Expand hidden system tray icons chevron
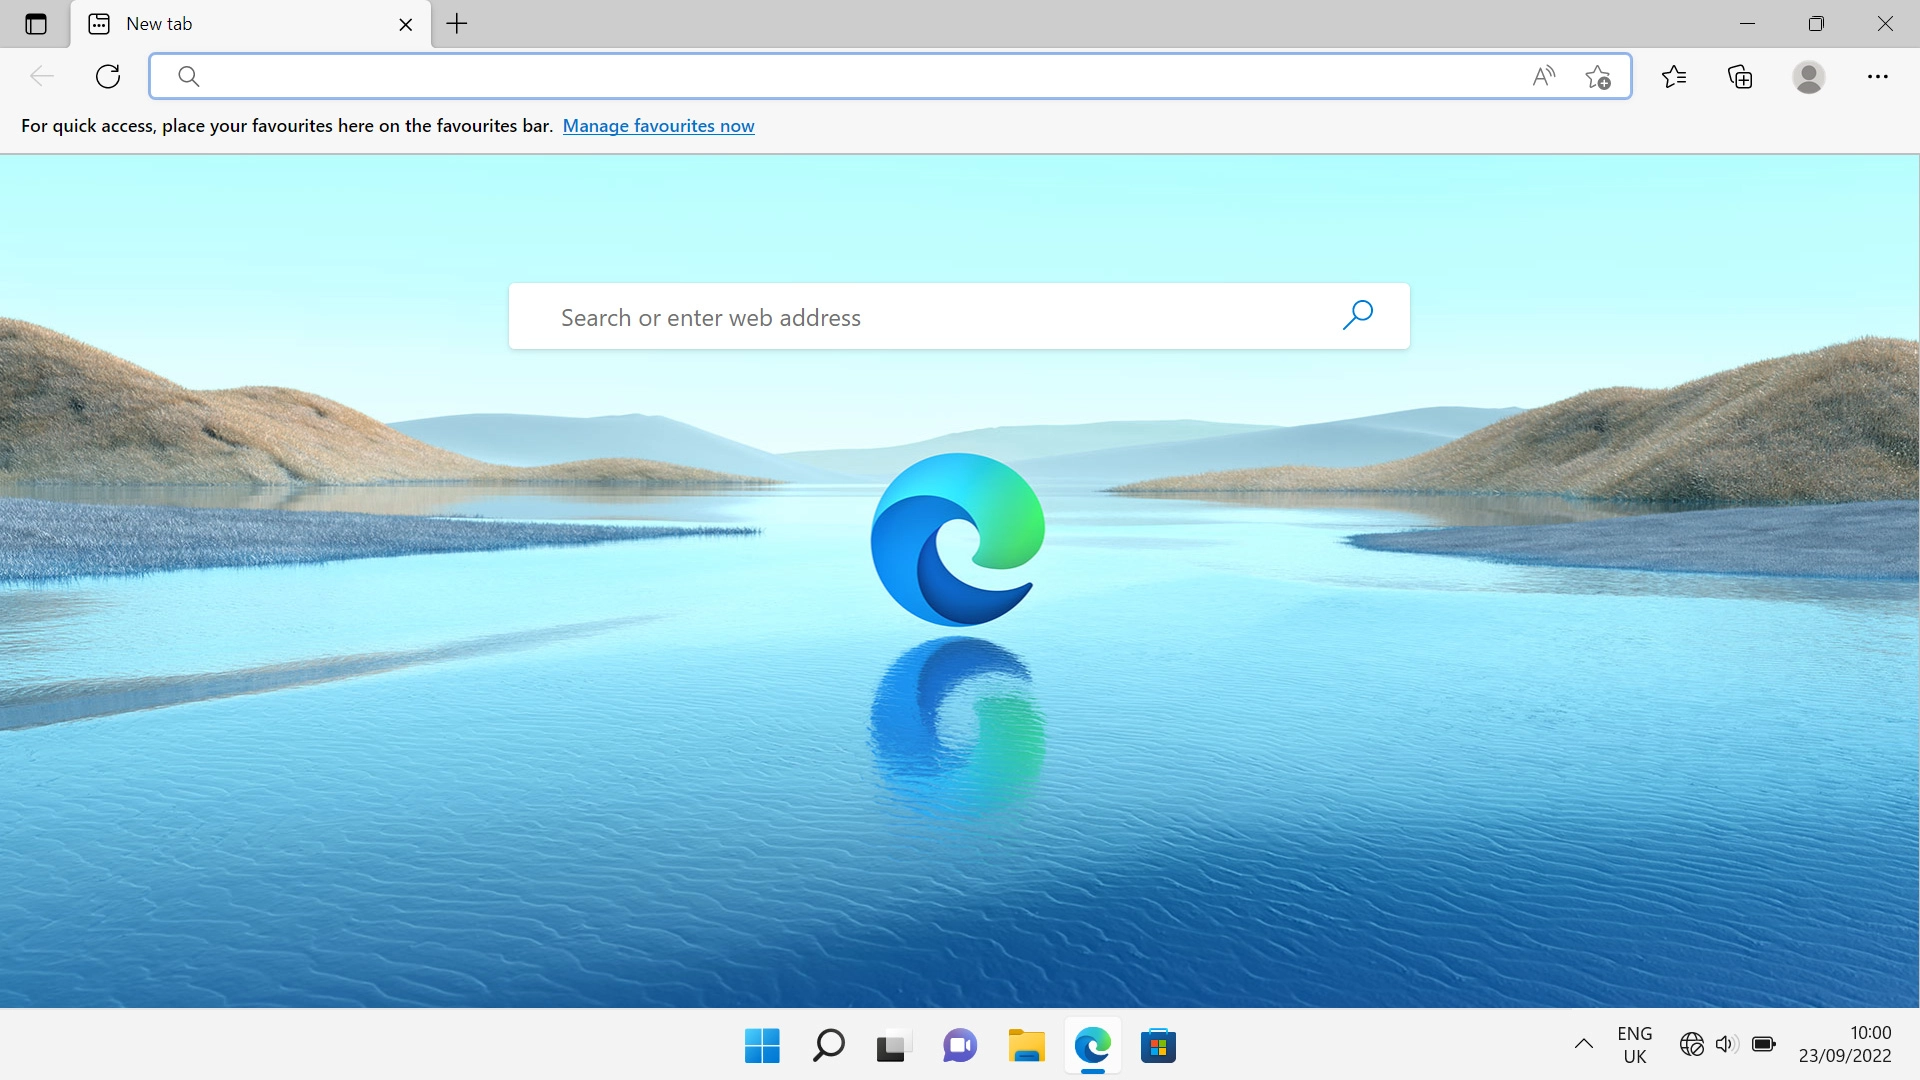The height and width of the screenshot is (1080, 1920). tap(1583, 1044)
